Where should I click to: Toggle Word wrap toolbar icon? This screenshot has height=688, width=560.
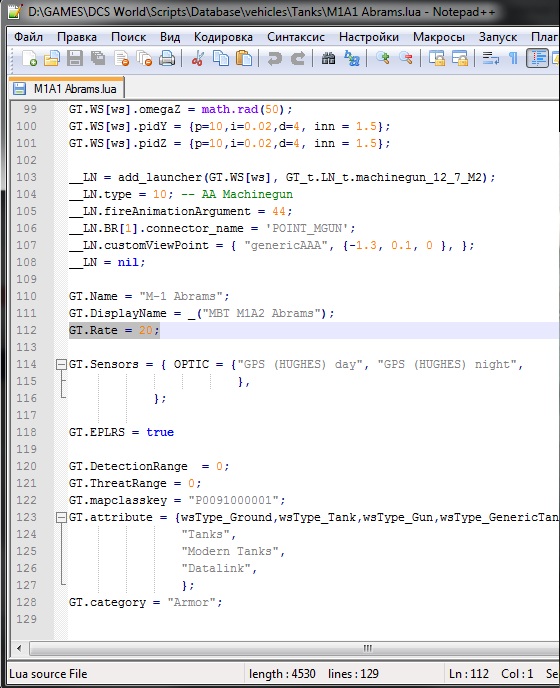pos(490,58)
